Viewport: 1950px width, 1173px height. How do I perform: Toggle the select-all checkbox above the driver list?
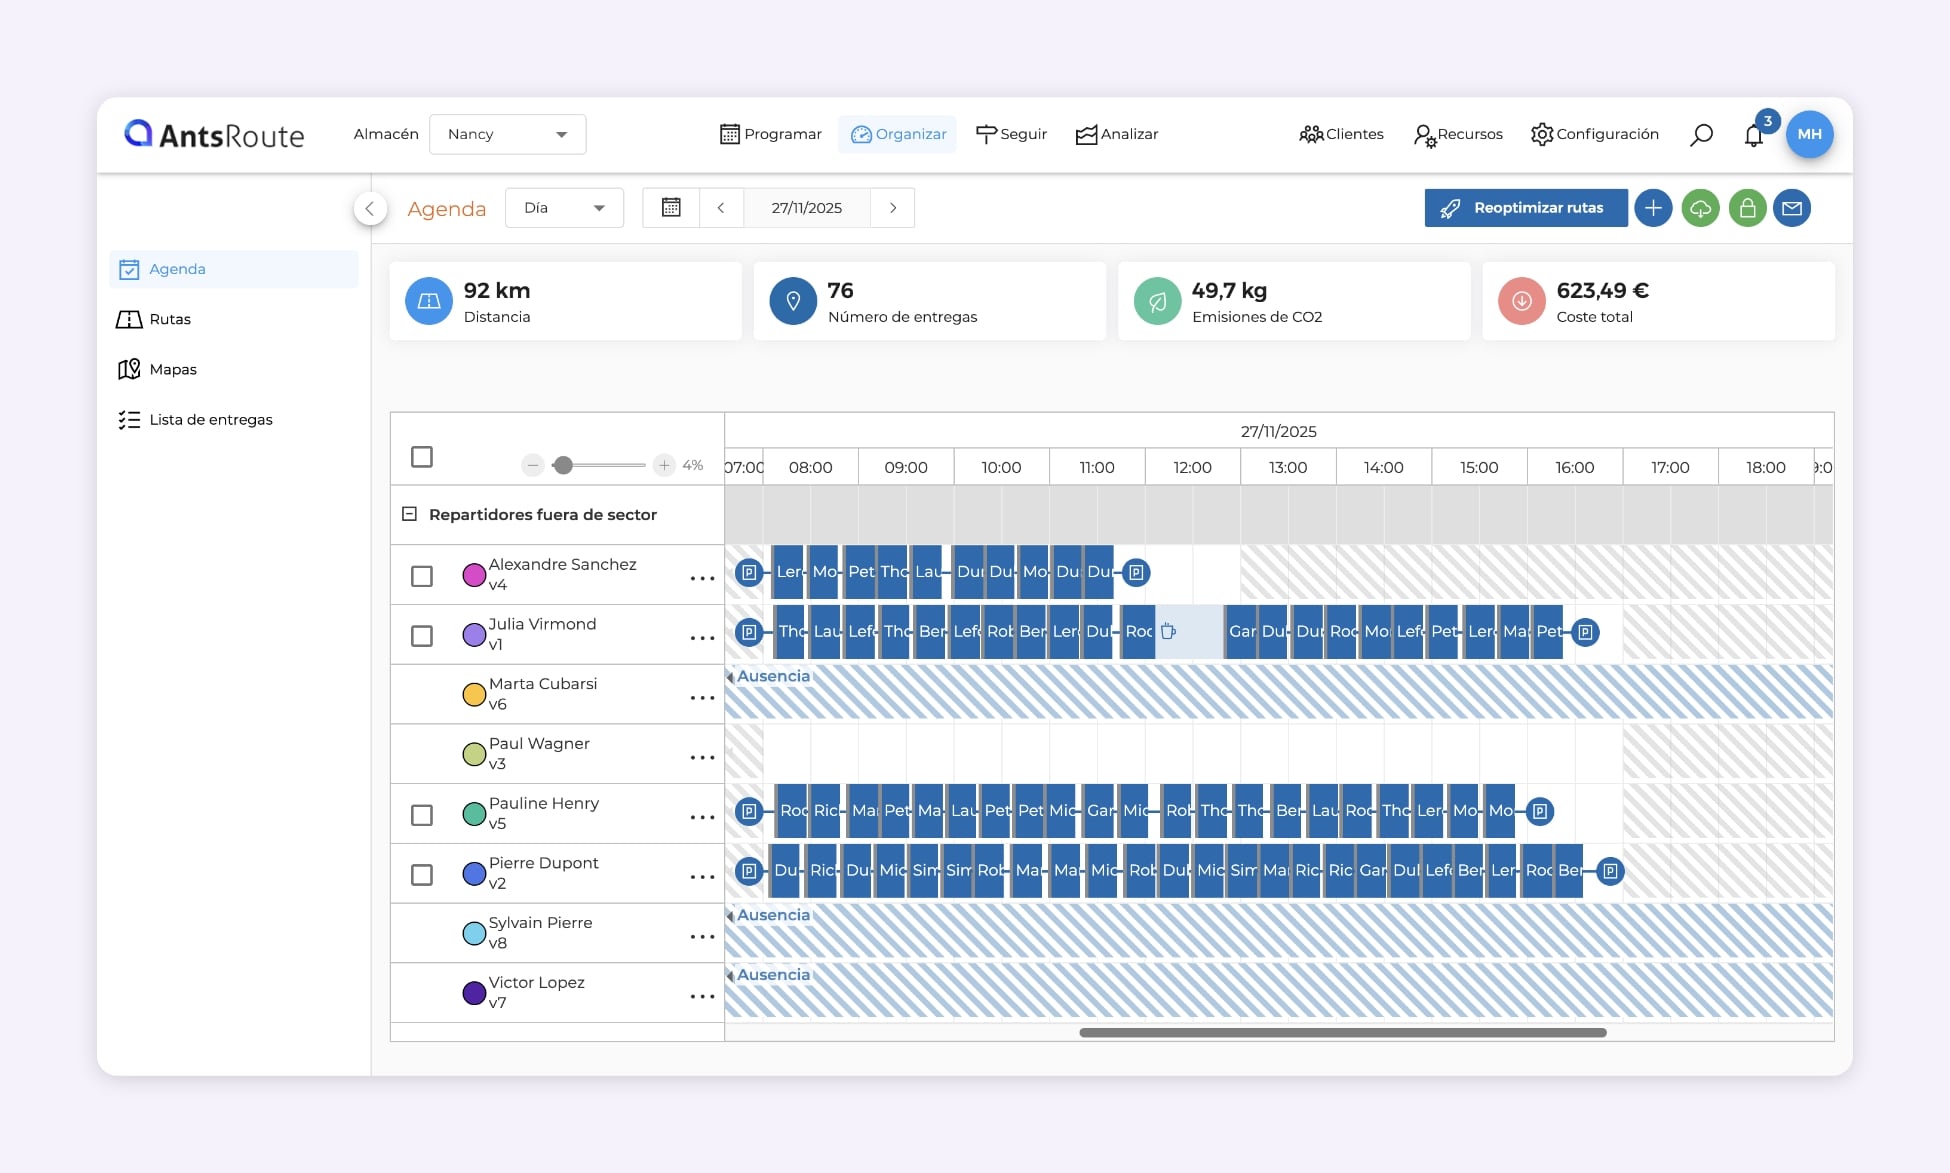coord(422,457)
